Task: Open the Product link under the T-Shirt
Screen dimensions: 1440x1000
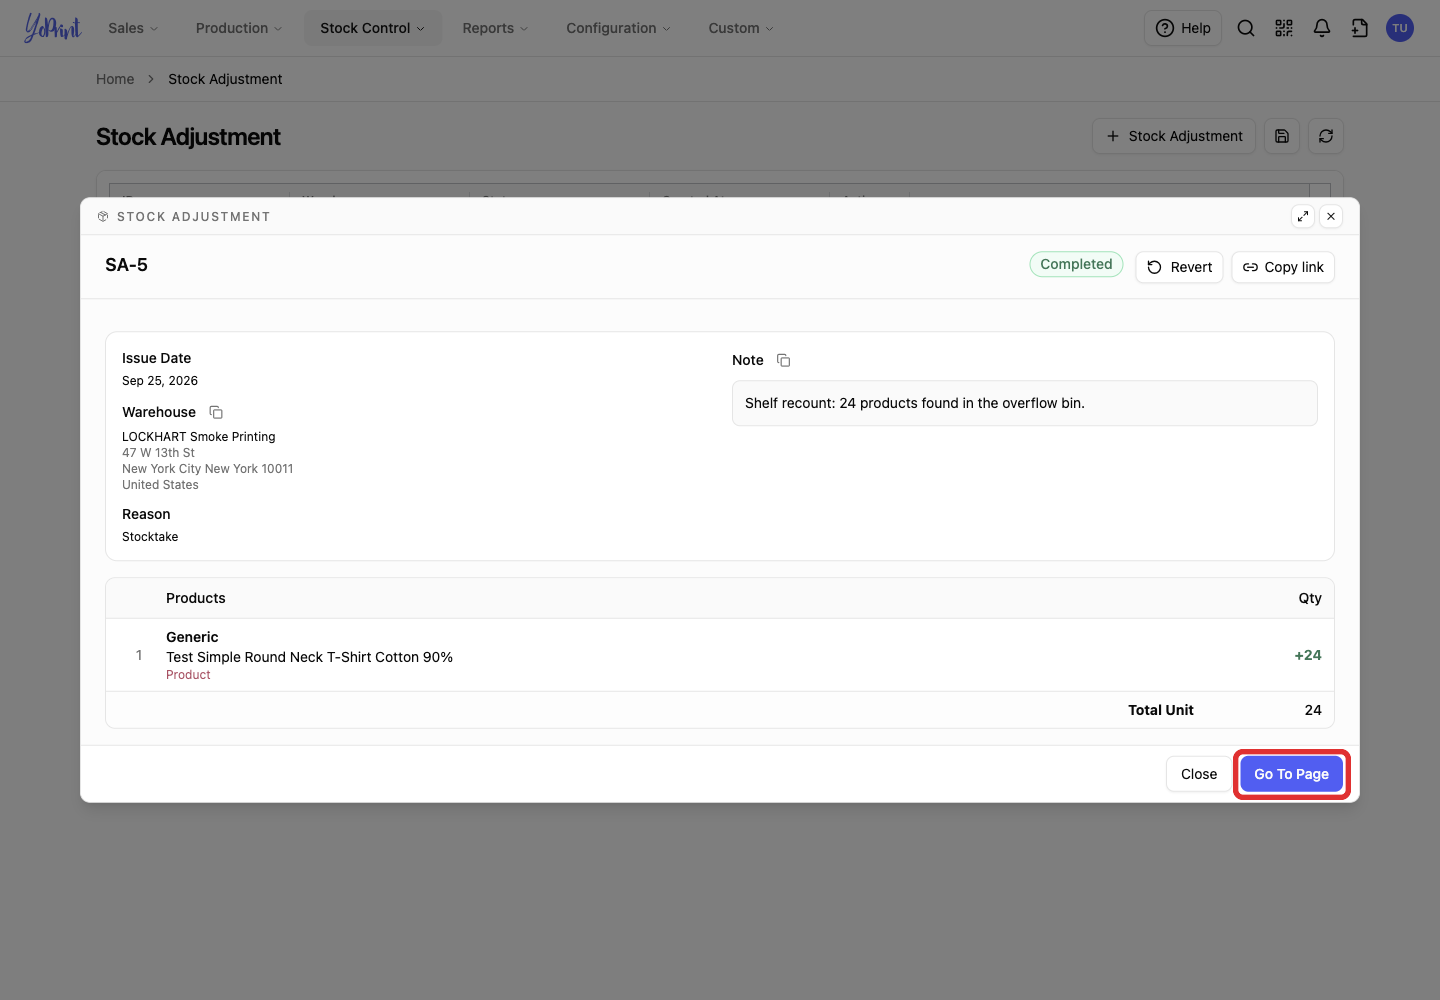Action: [188, 675]
